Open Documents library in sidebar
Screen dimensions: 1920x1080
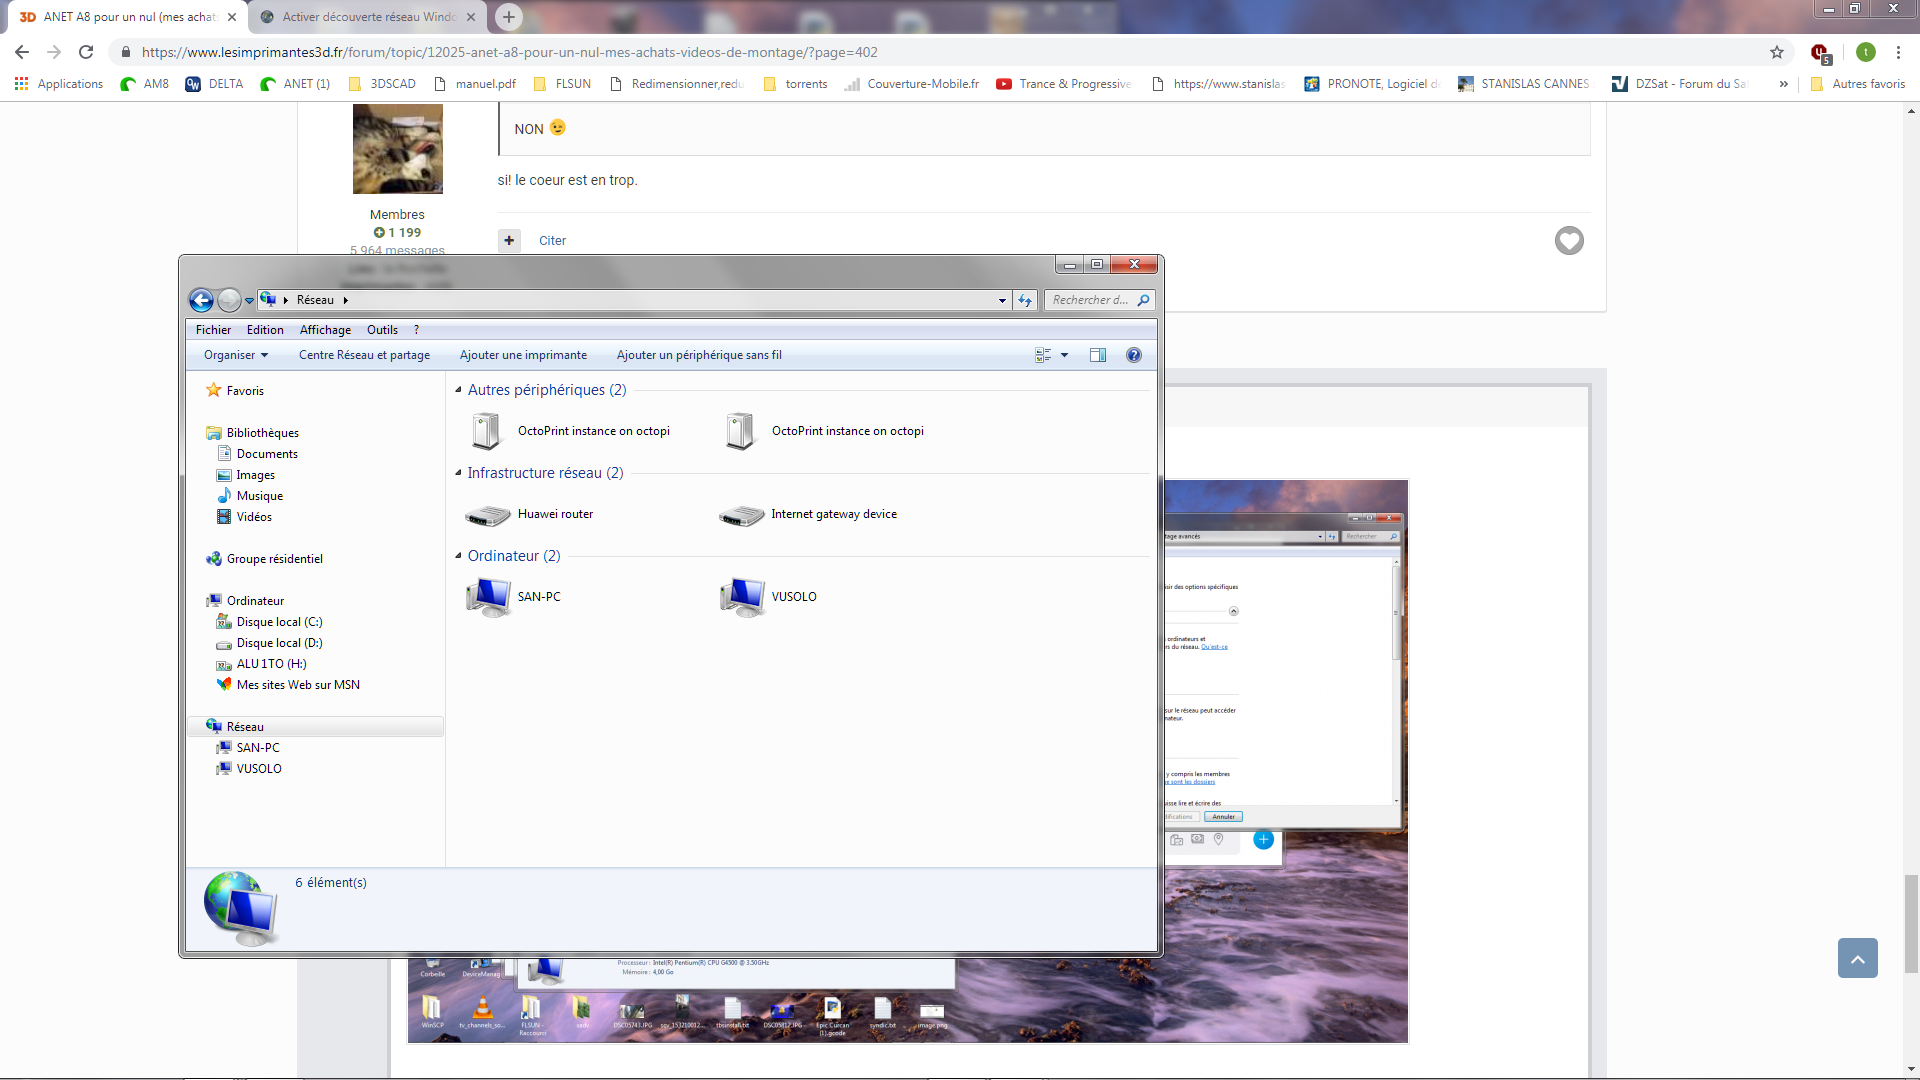pyautogui.click(x=267, y=454)
